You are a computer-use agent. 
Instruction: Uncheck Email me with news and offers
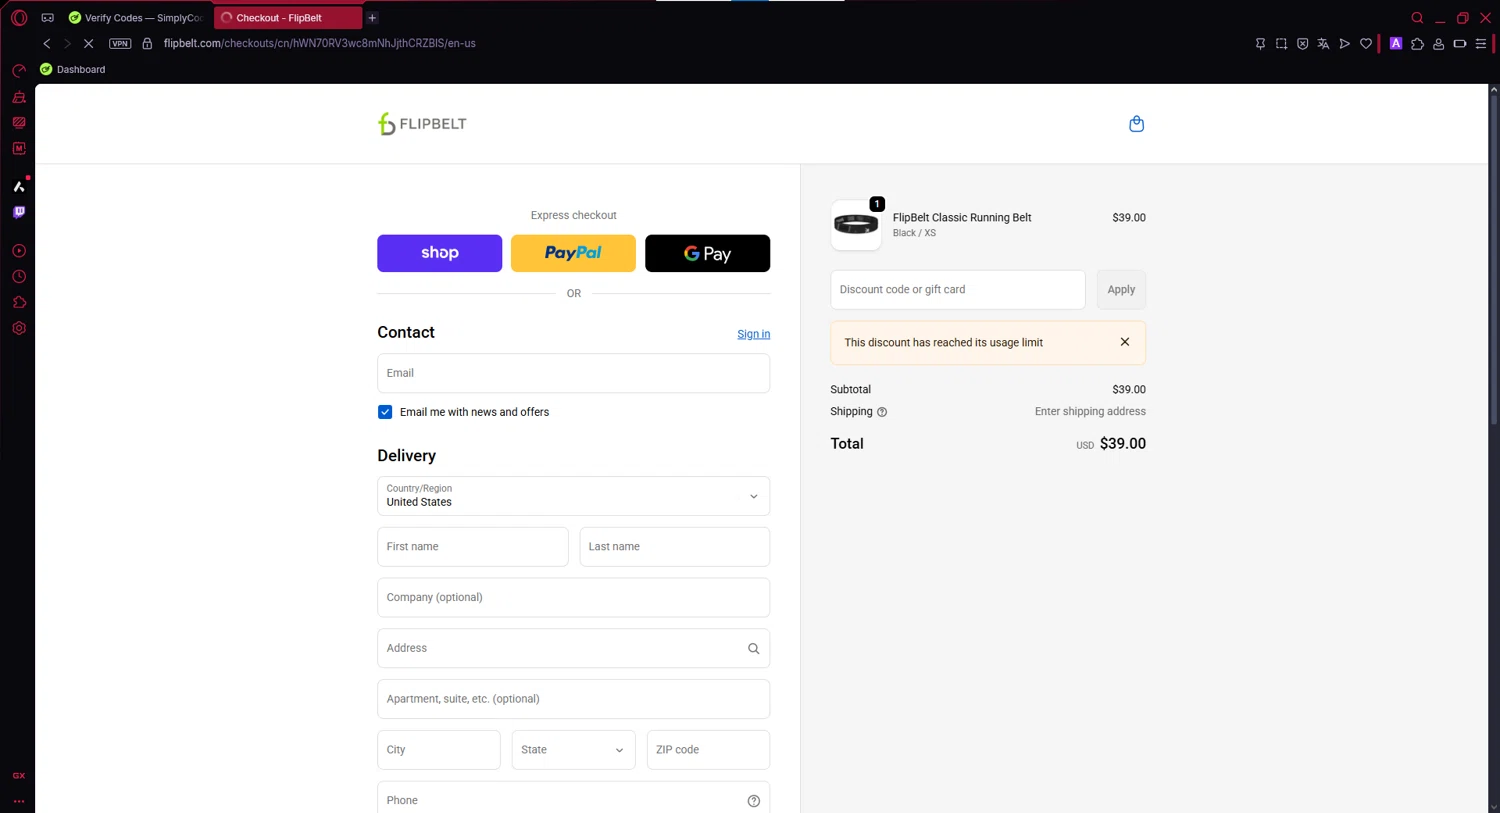point(385,412)
